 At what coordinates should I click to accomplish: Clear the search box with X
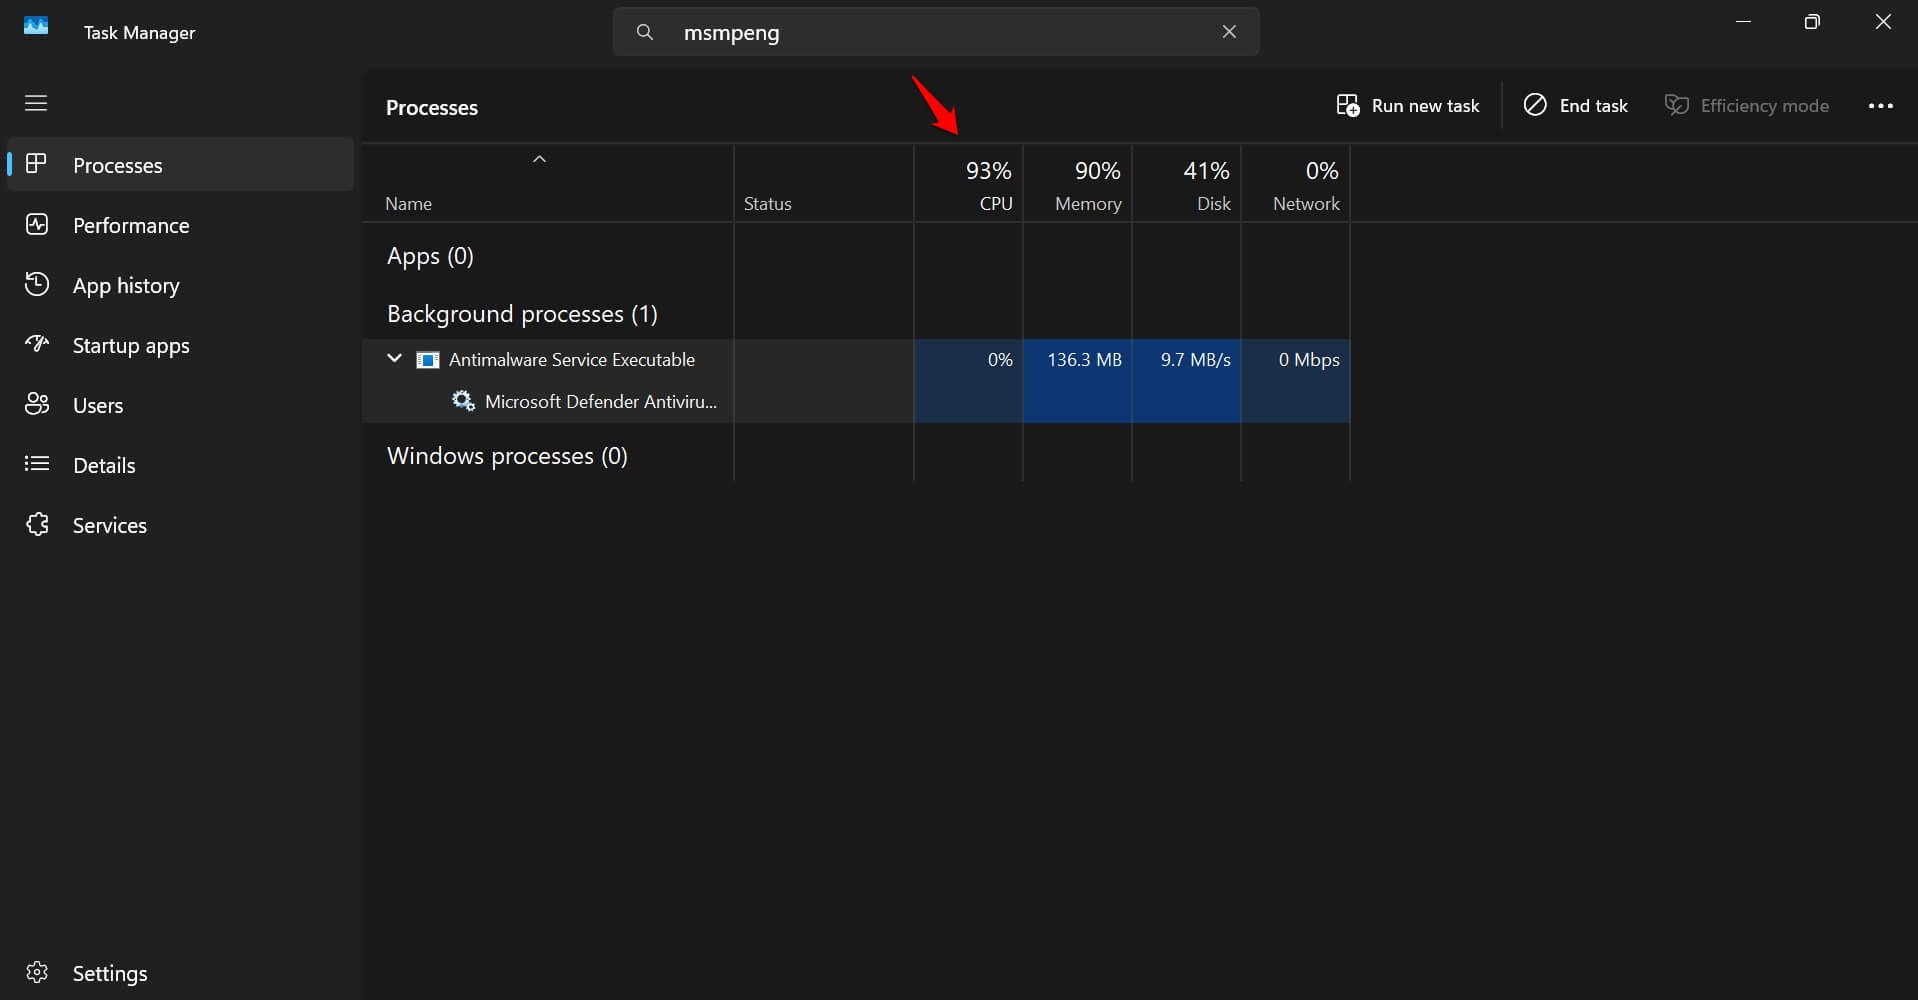pyautogui.click(x=1229, y=32)
